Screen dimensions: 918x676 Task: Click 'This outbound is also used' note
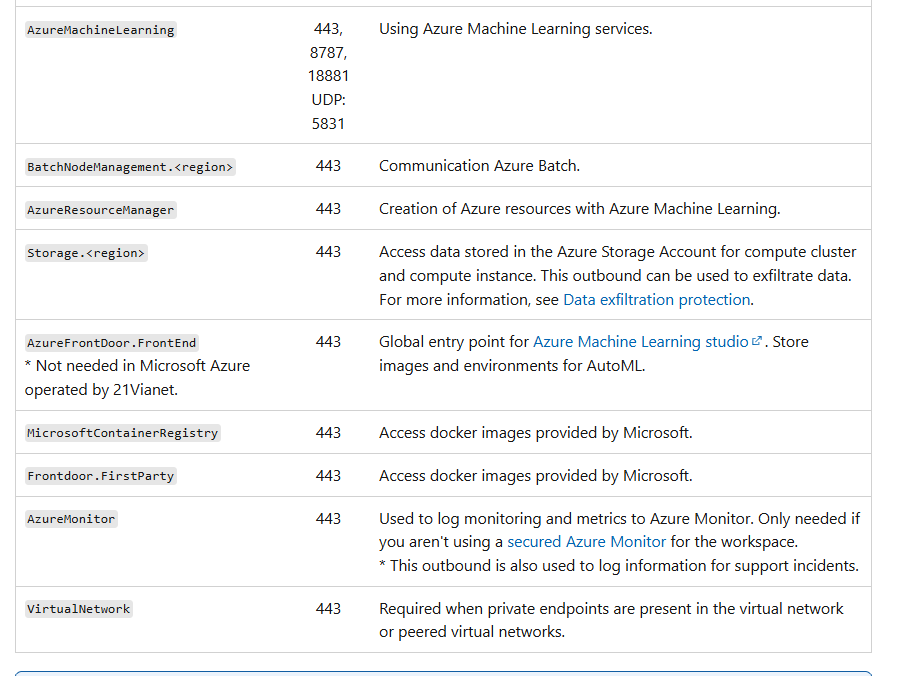click(x=619, y=566)
